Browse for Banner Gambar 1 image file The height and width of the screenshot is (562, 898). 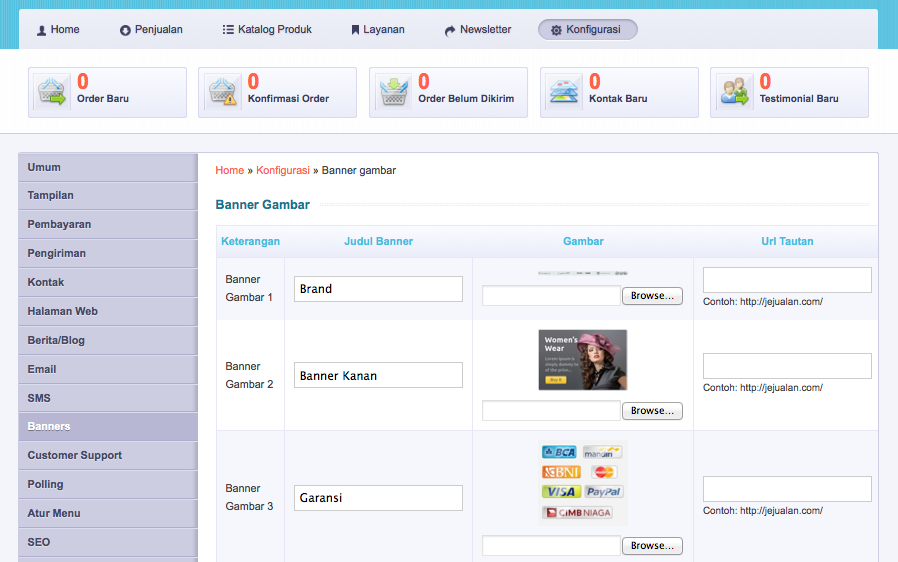[x=652, y=296]
